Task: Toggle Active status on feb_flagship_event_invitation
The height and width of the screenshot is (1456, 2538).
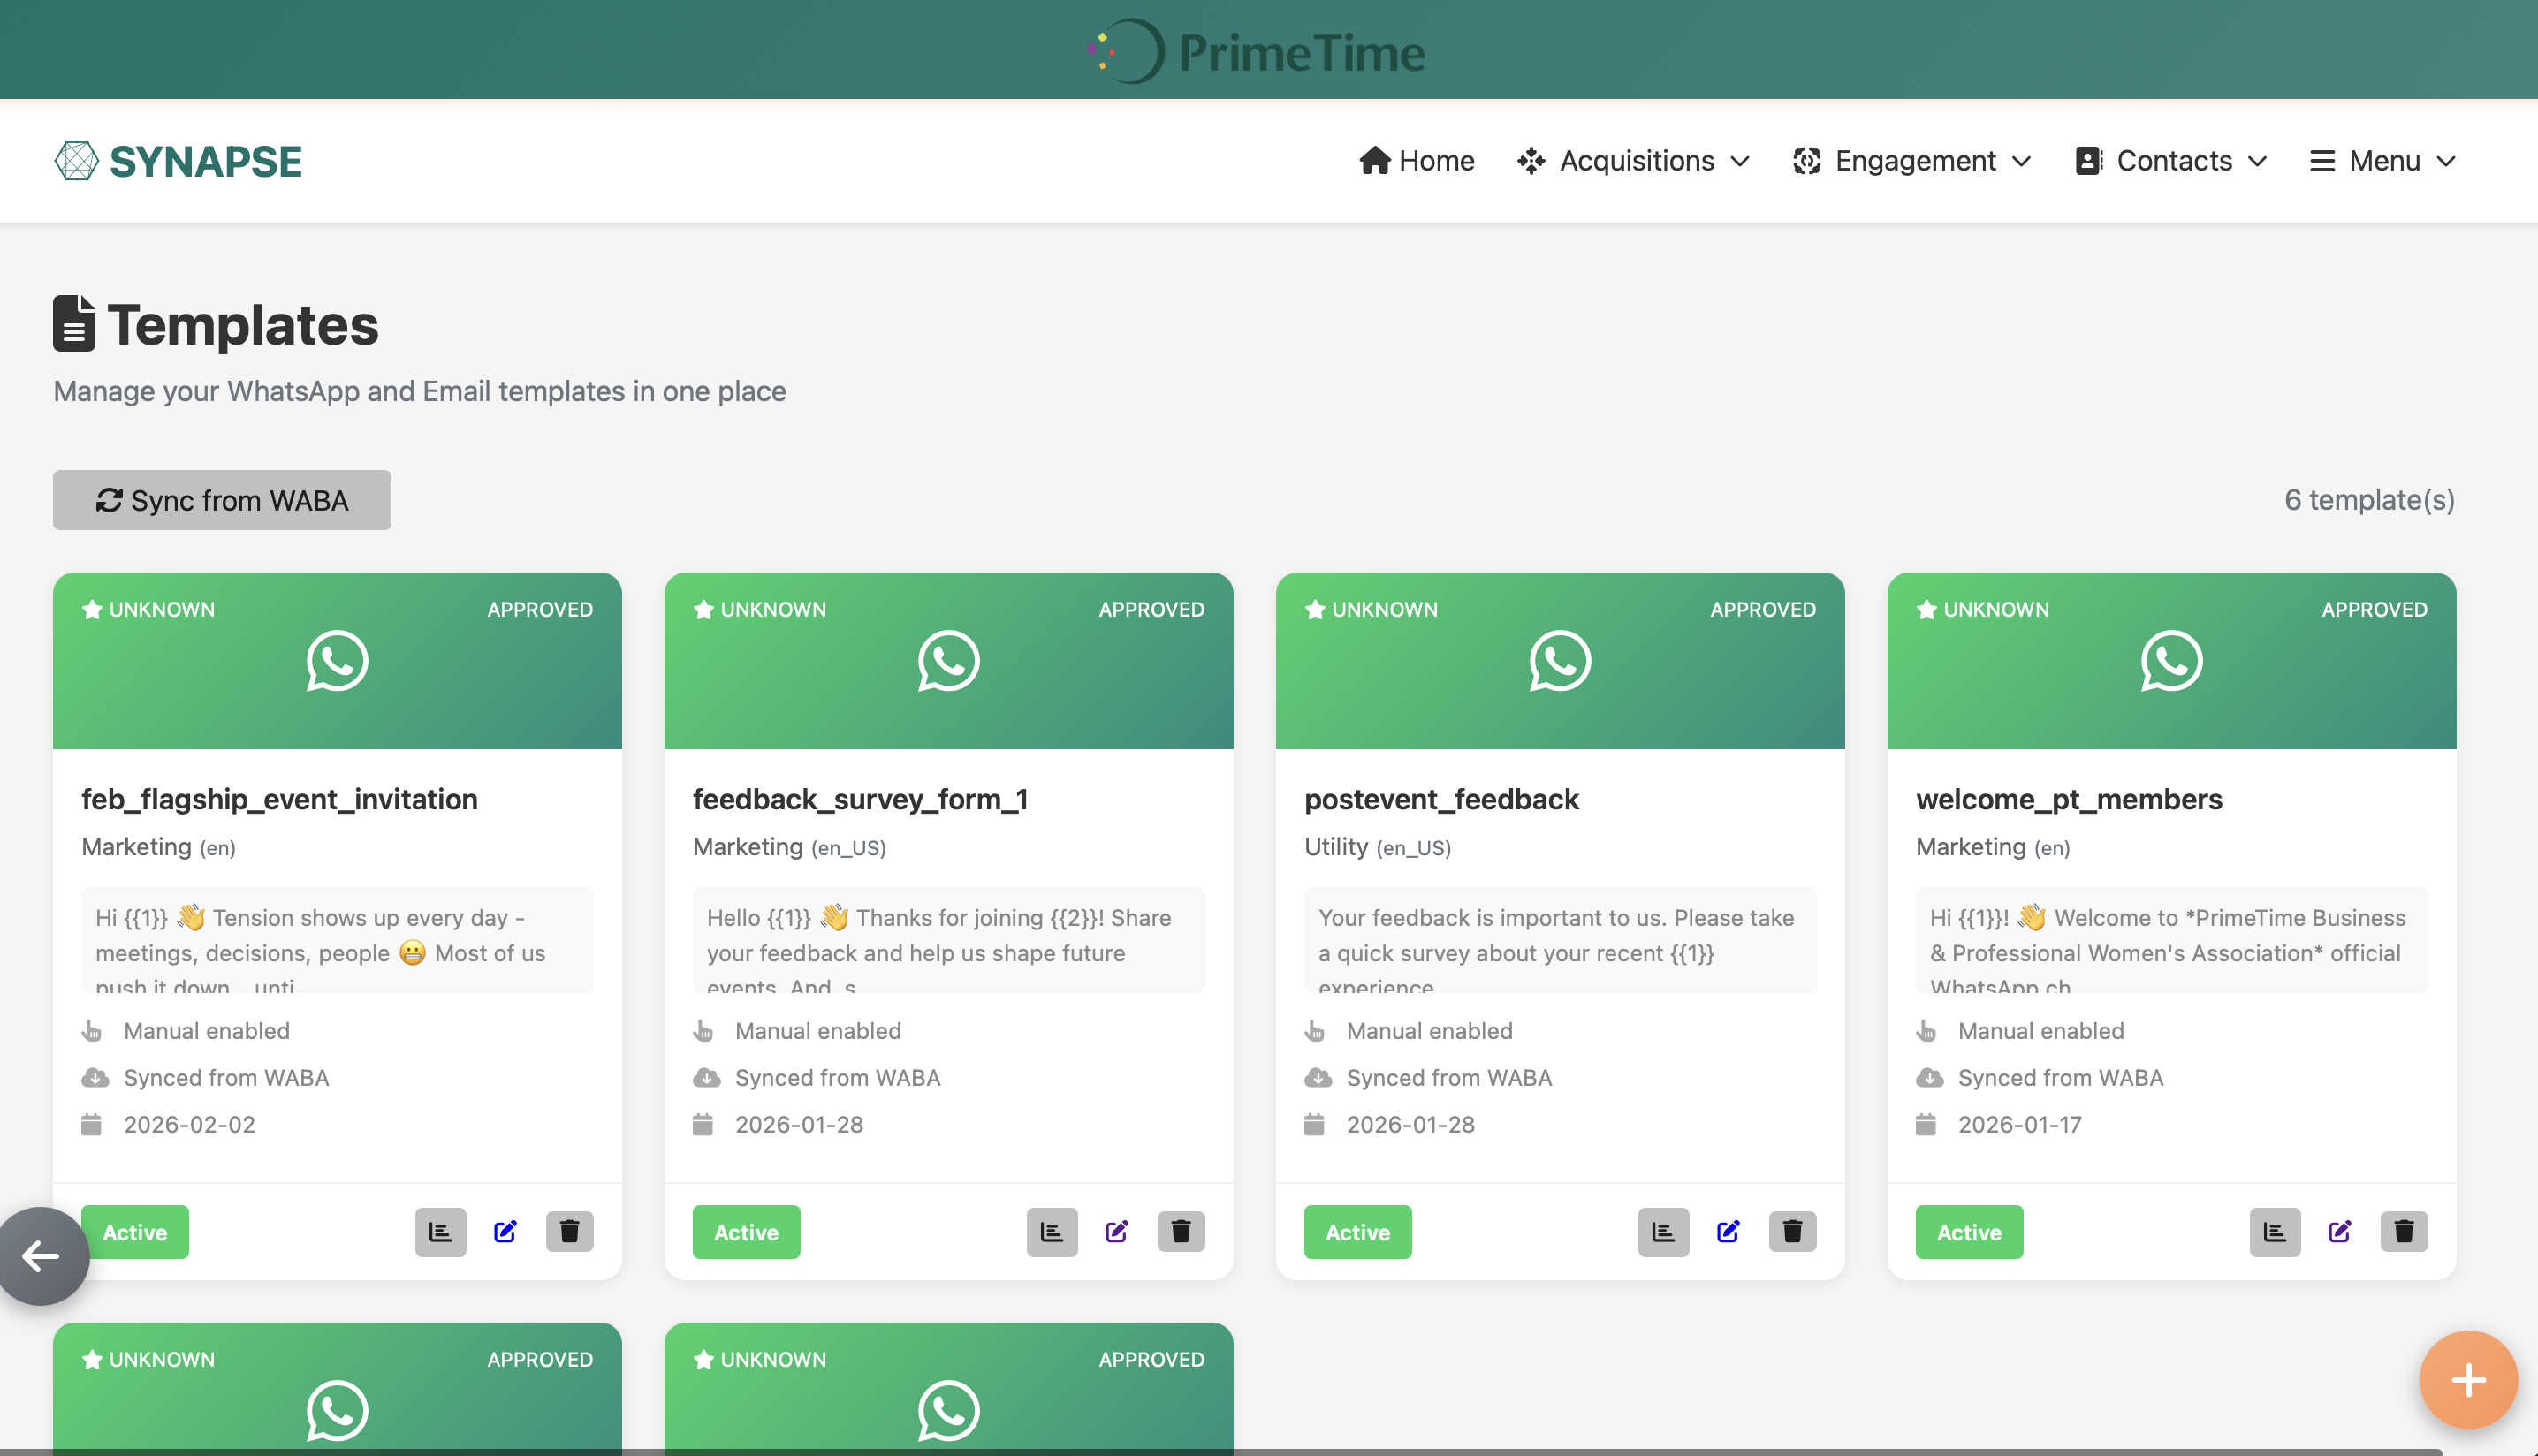Action: coord(135,1232)
